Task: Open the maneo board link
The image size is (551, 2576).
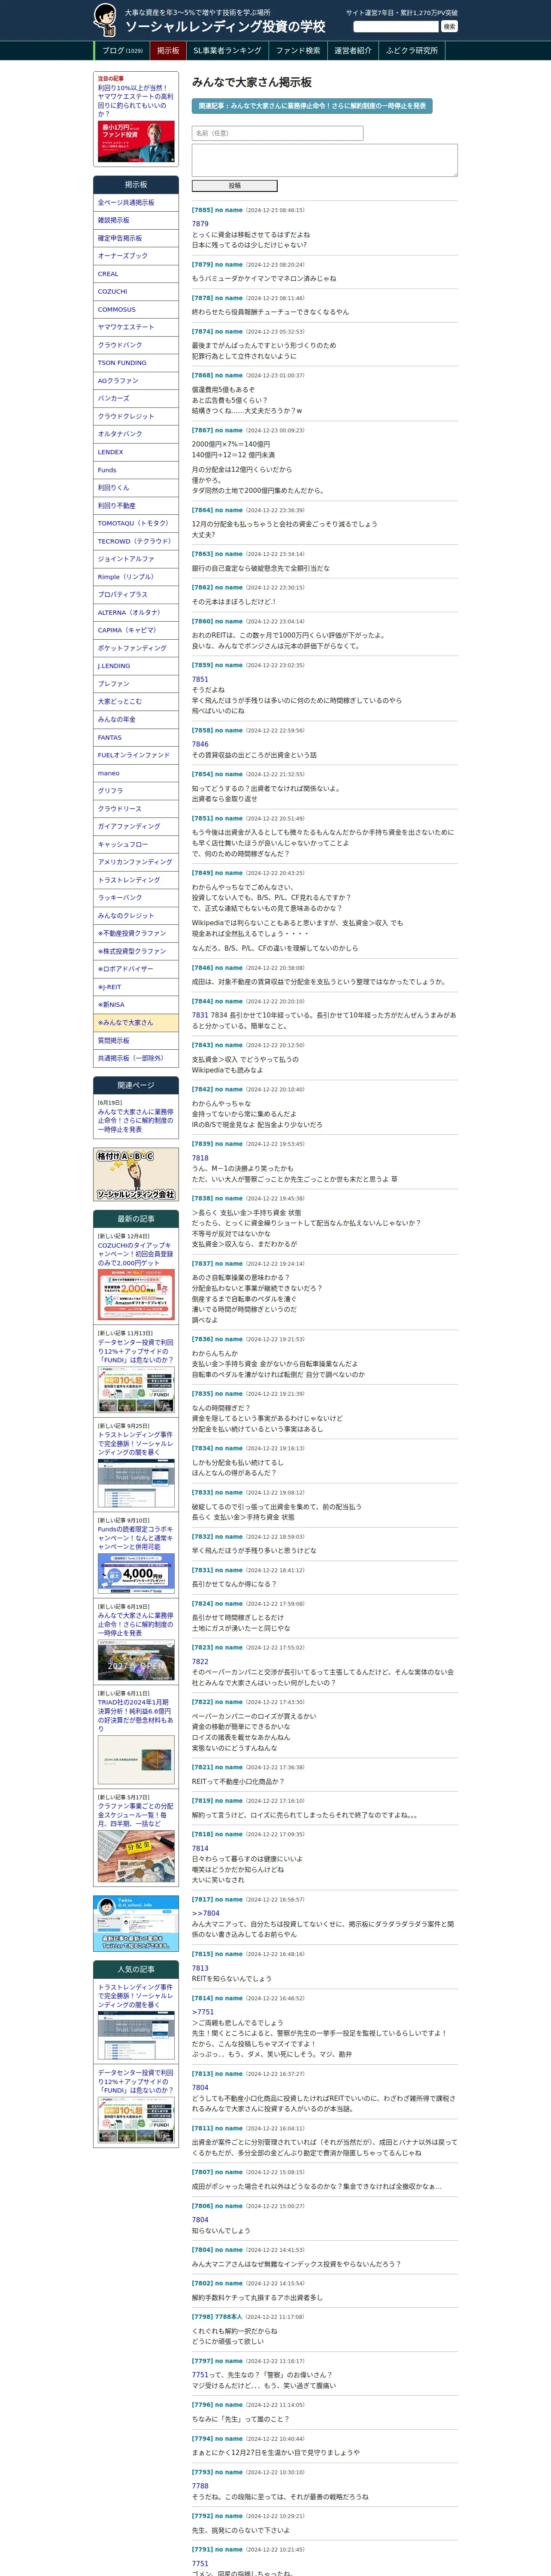Action: (x=136, y=773)
